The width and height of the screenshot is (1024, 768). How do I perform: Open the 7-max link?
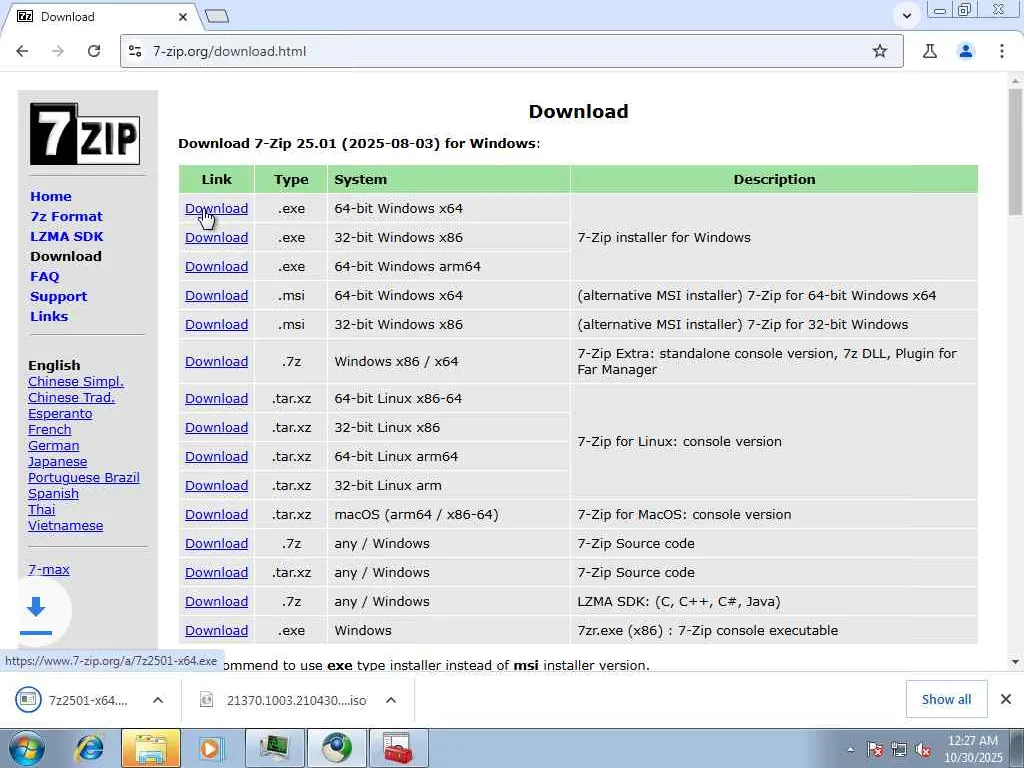click(x=49, y=569)
